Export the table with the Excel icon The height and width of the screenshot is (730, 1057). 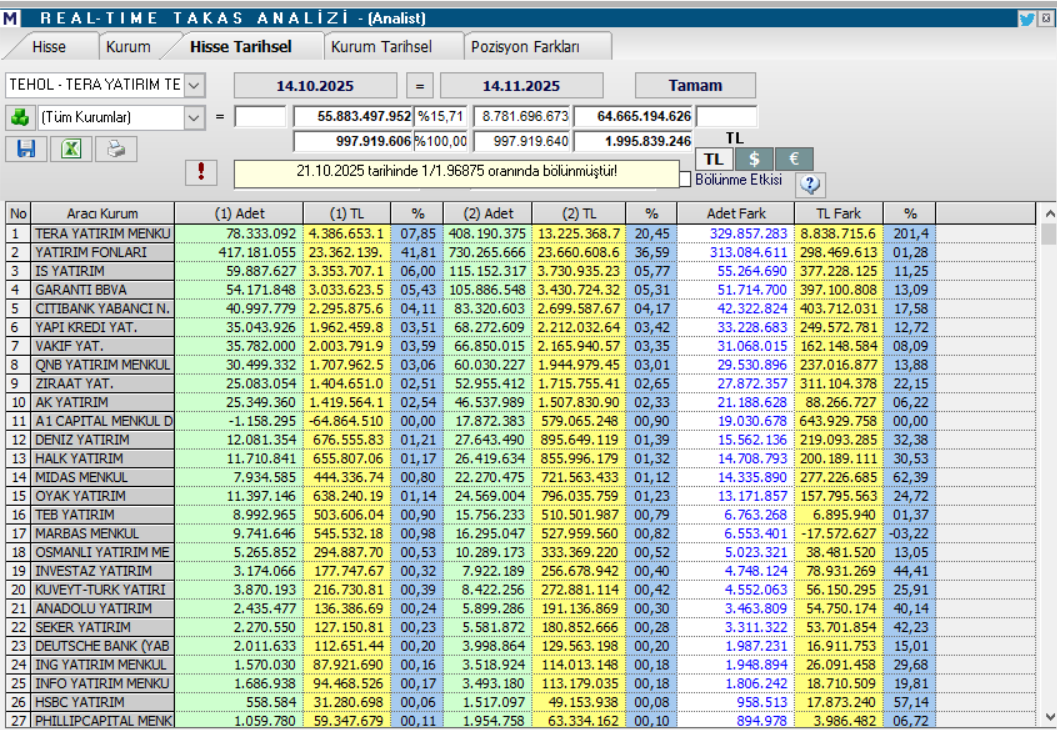pyautogui.click(x=72, y=149)
